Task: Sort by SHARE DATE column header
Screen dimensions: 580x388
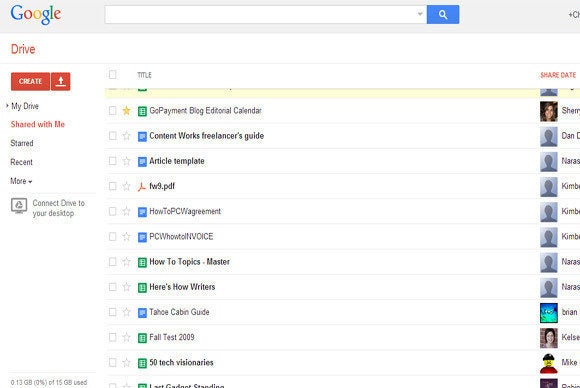Action: click(x=558, y=75)
